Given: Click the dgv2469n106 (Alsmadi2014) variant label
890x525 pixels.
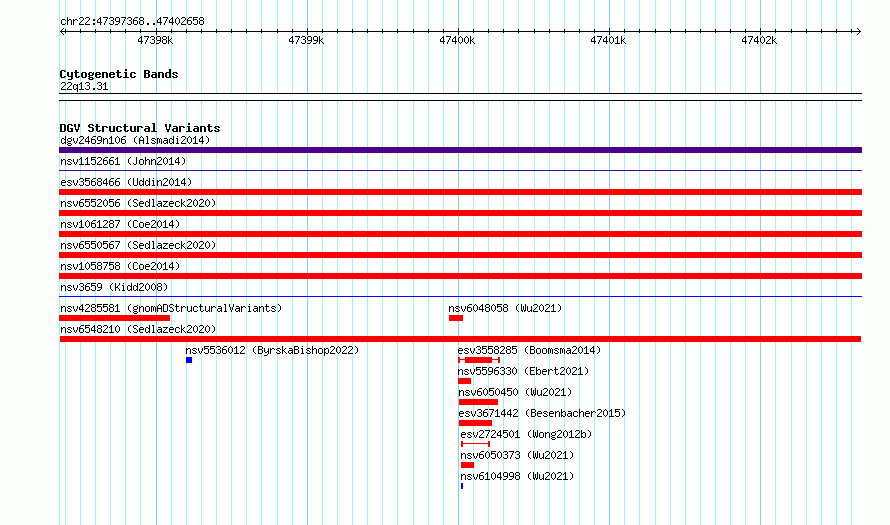Looking at the screenshot, I should click(x=135, y=140).
